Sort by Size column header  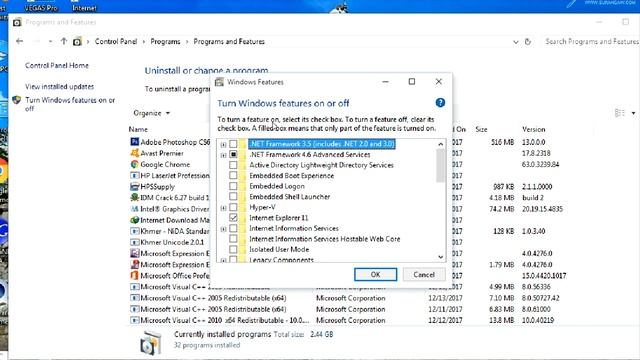pos(481,129)
